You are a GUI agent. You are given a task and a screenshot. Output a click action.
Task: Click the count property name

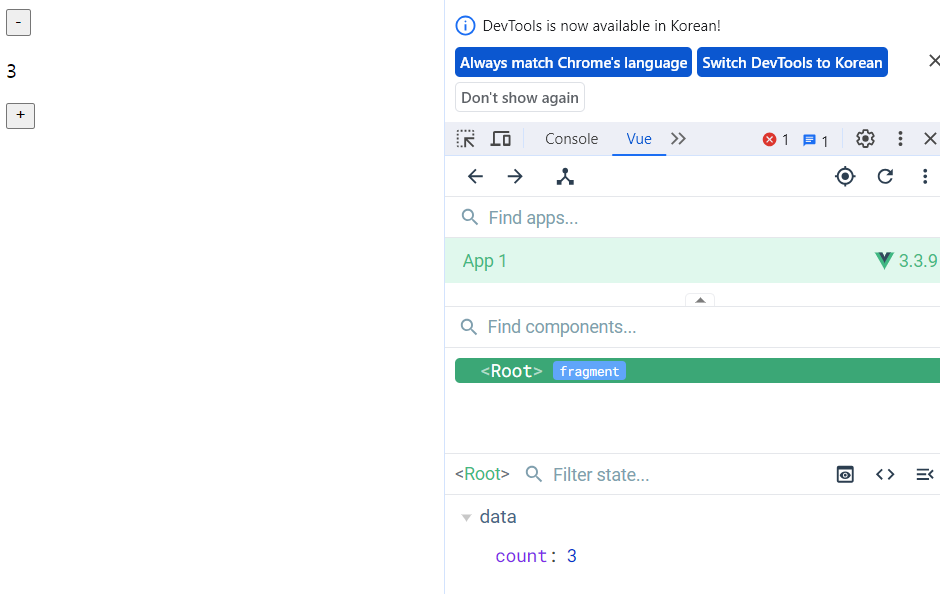coord(521,556)
